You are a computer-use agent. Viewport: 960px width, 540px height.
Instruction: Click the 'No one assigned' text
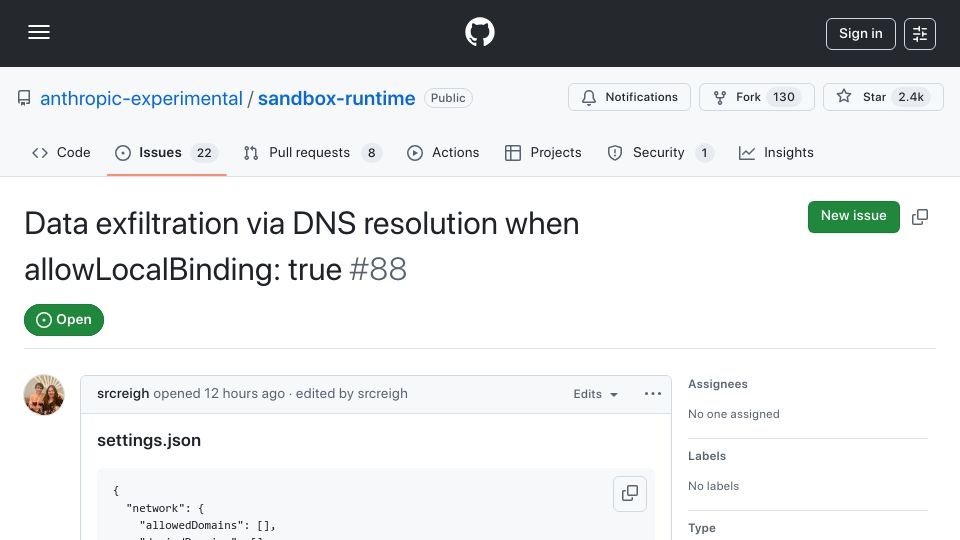pyautogui.click(x=733, y=414)
